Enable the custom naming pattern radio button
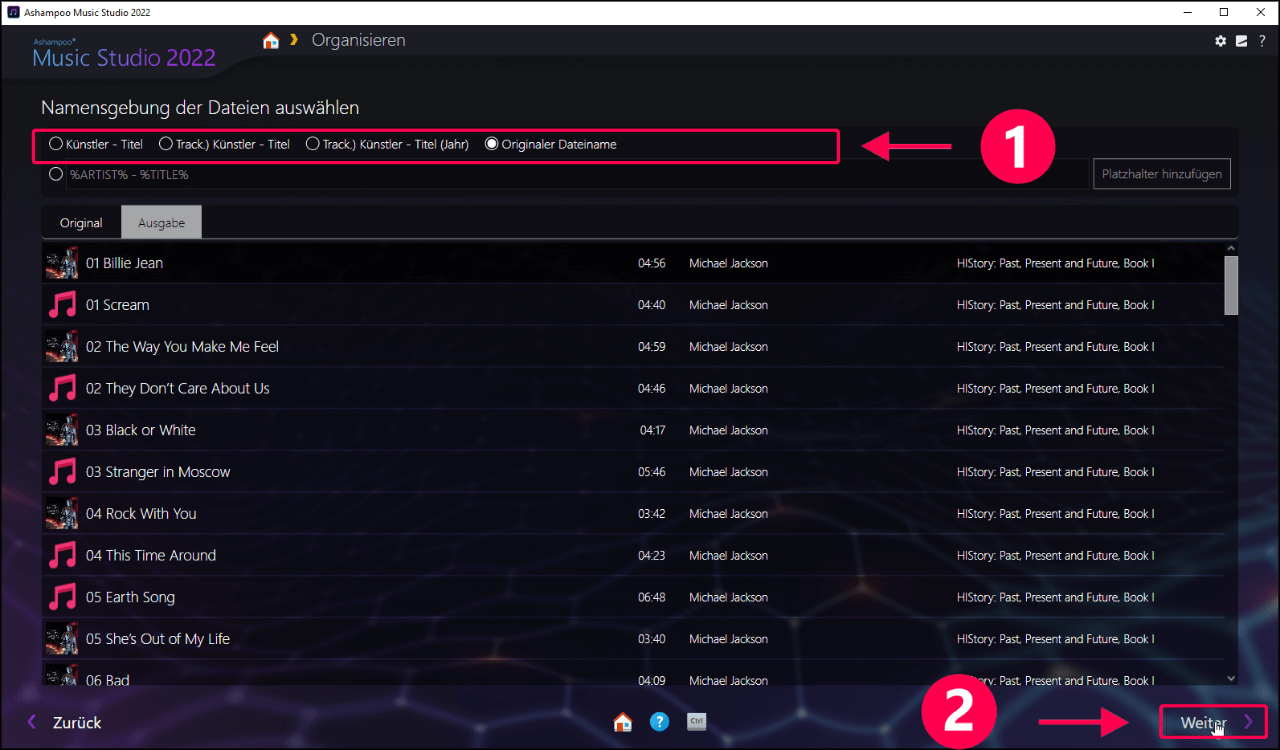The image size is (1280, 750). 56,174
